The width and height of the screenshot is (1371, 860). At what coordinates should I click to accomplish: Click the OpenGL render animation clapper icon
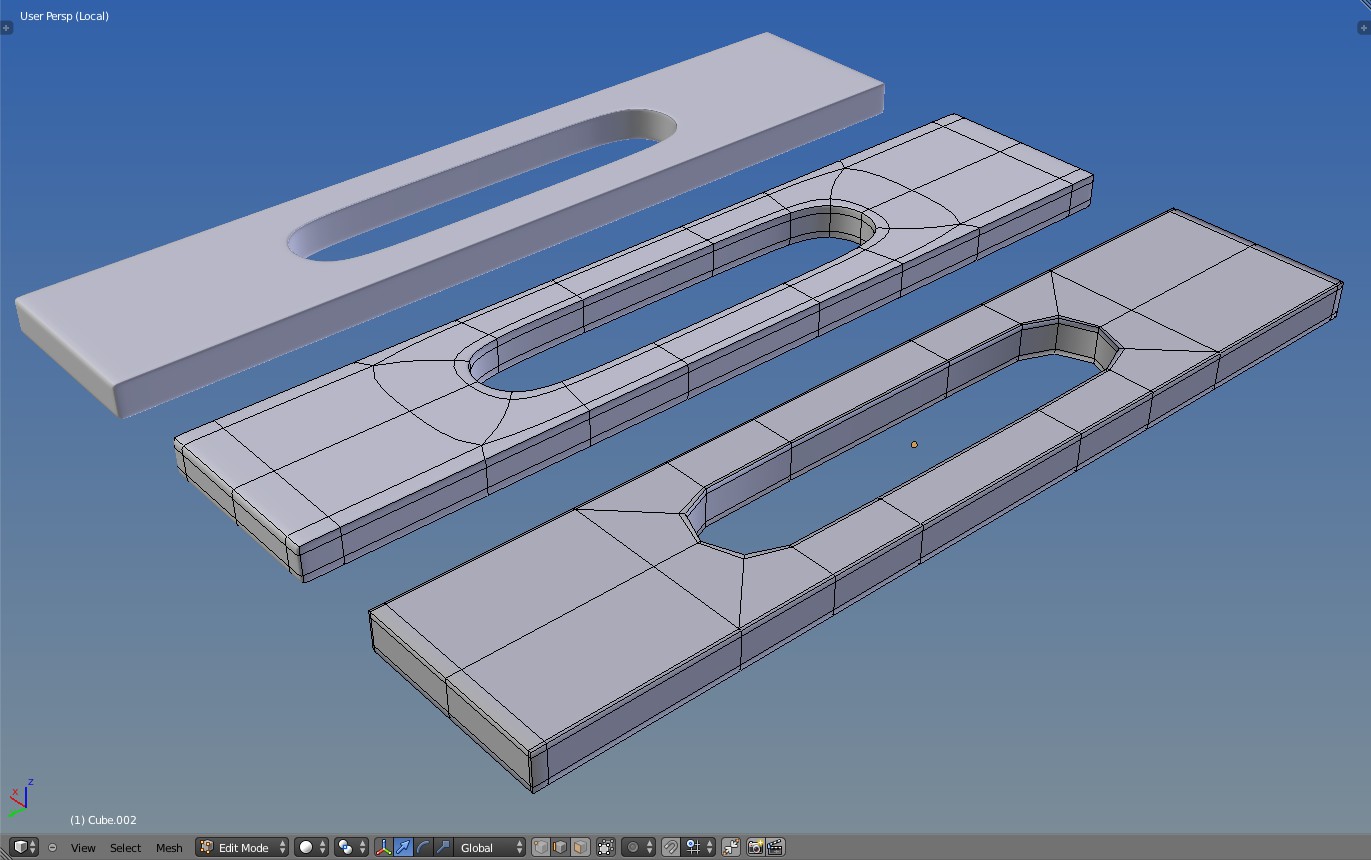(x=775, y=847)
